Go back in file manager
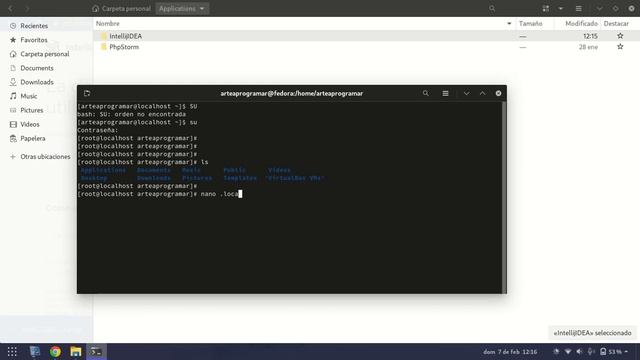The width and height of the screenshot is (640, 360). point(11,8)
